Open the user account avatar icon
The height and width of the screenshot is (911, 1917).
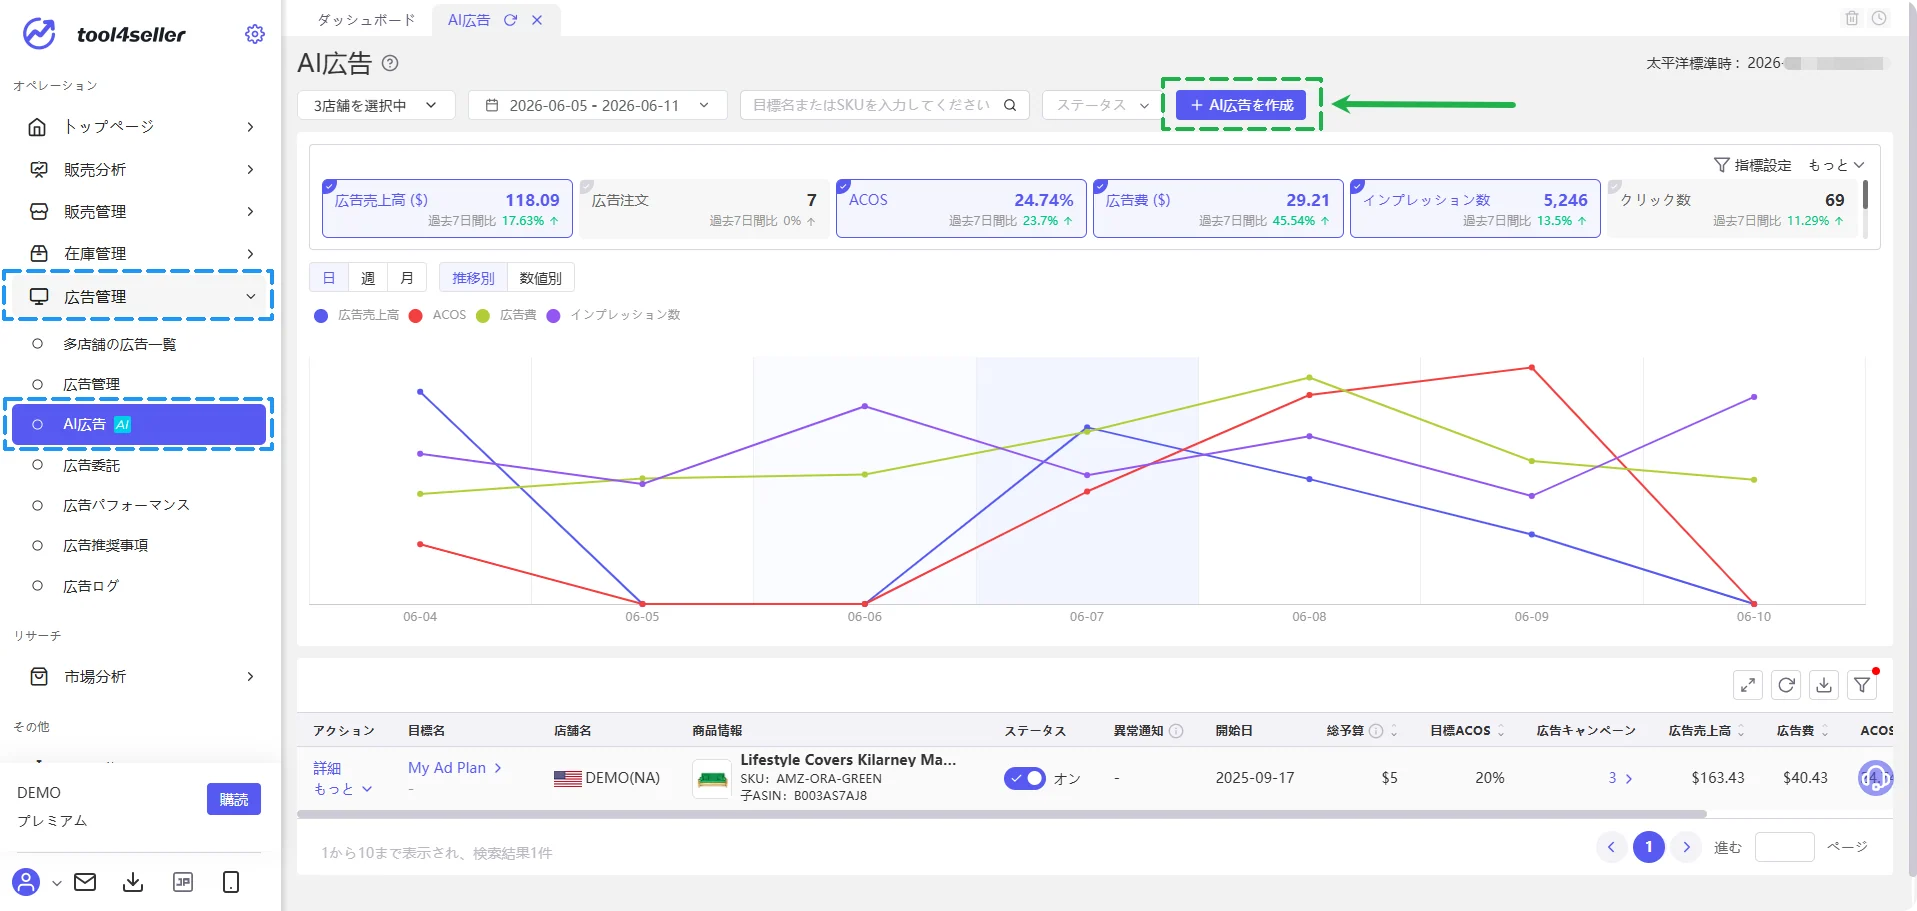[x=27, y=882]
